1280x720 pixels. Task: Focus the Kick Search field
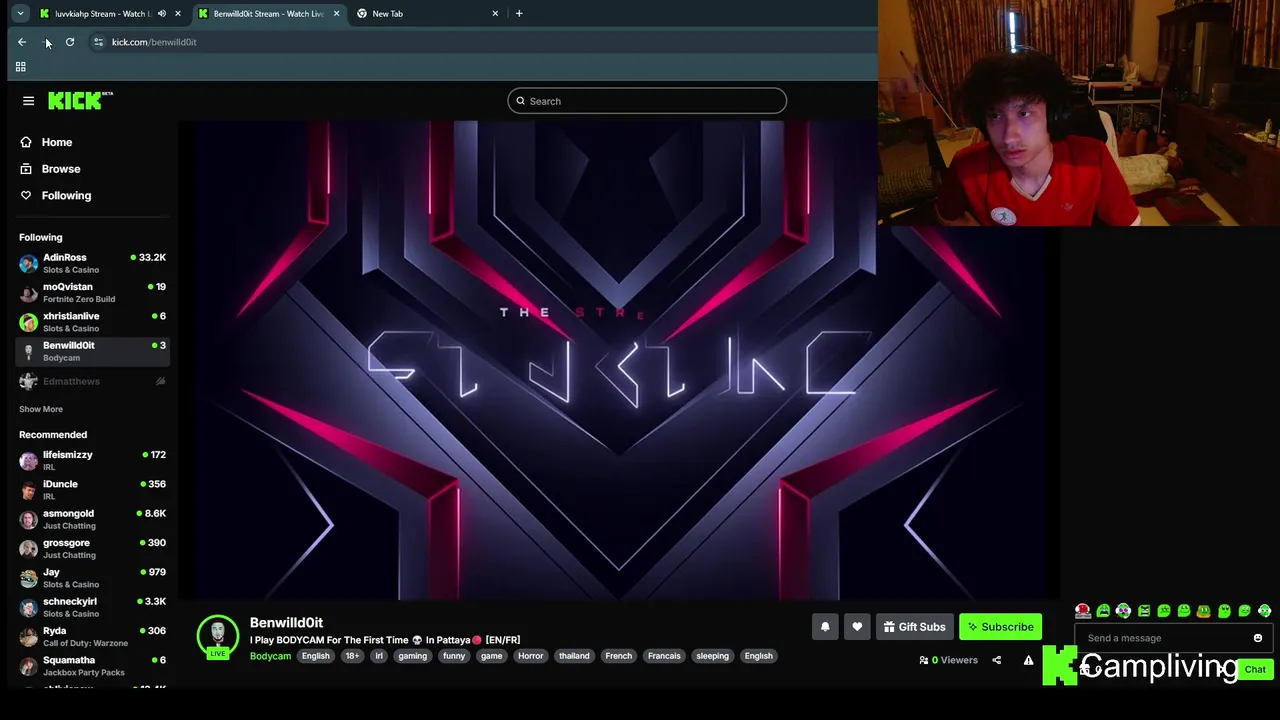(647, 101)
